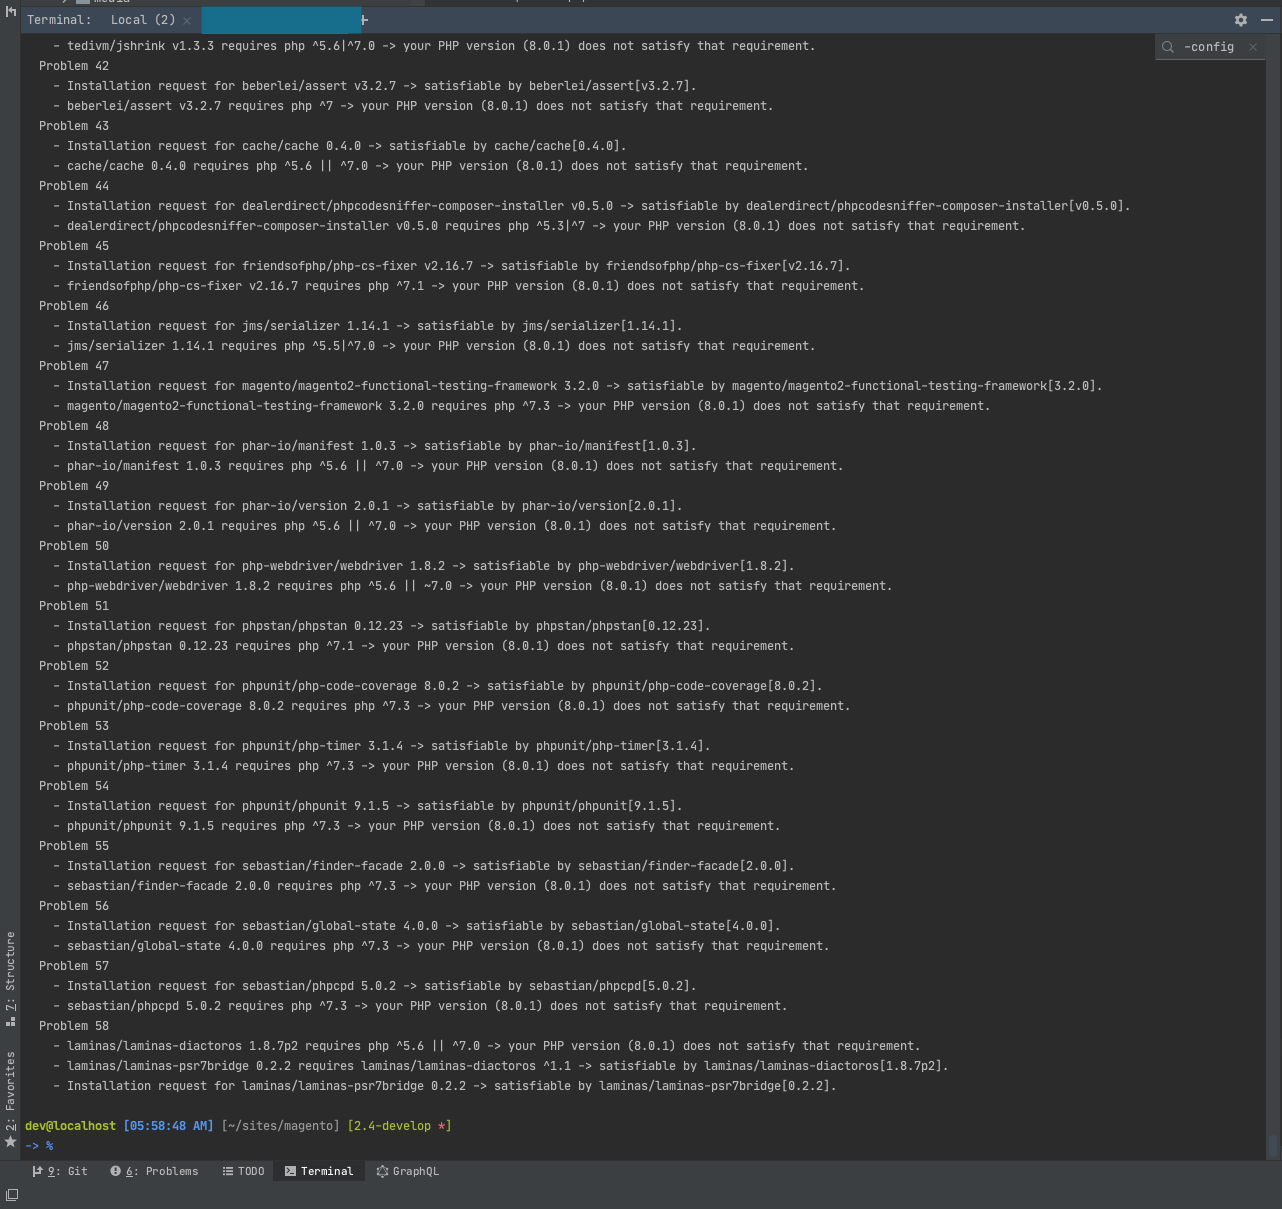Click the 'Problem 50' heading
Image resolution: width=1282 pixels, height=1209 pixels.
point(74,546)
